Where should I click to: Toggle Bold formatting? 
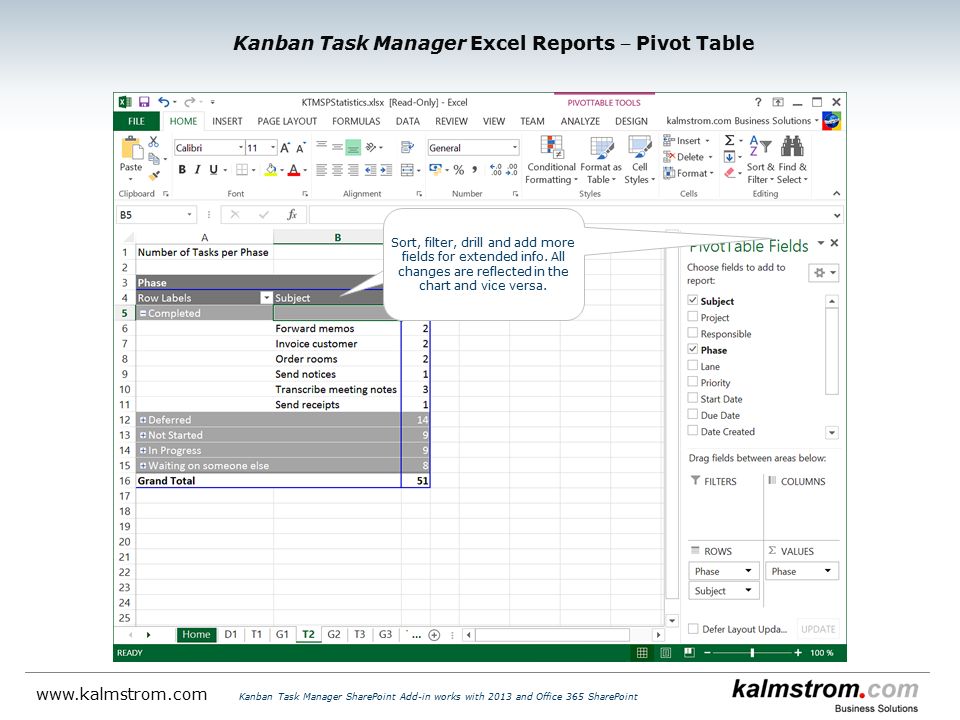tap(182, 170)
